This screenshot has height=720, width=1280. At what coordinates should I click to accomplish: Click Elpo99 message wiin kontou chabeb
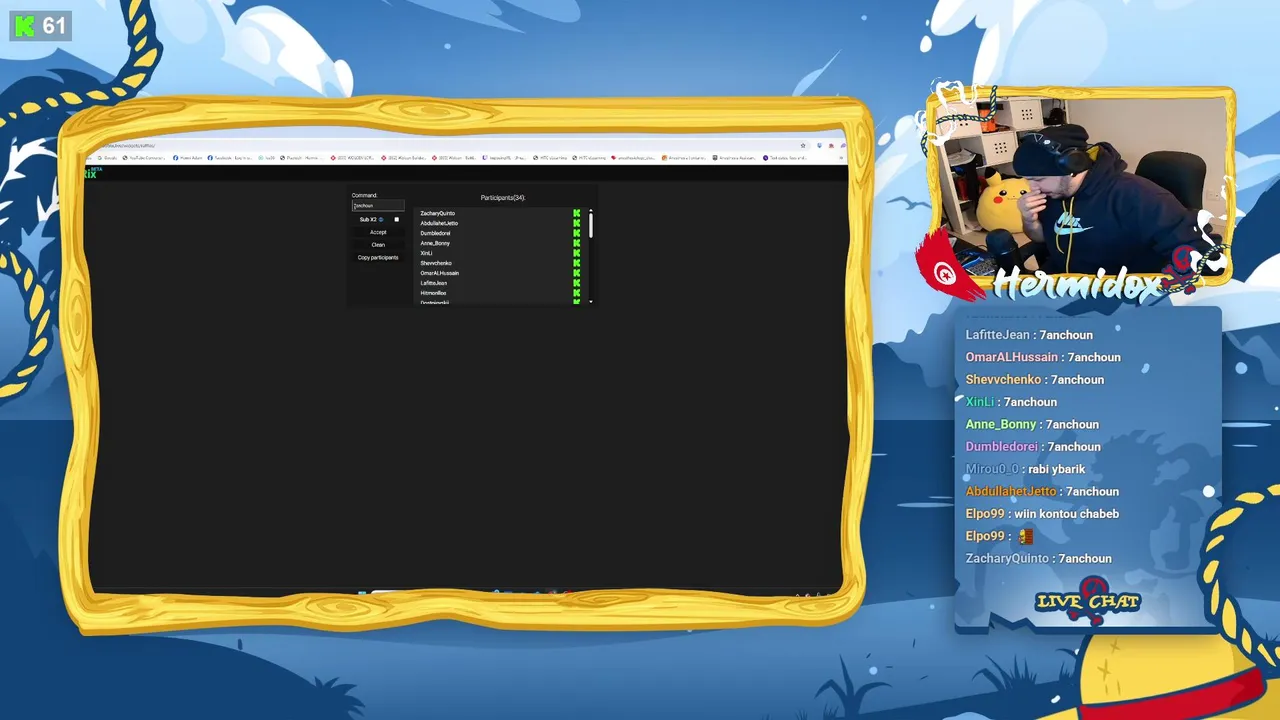(1042, 514)
